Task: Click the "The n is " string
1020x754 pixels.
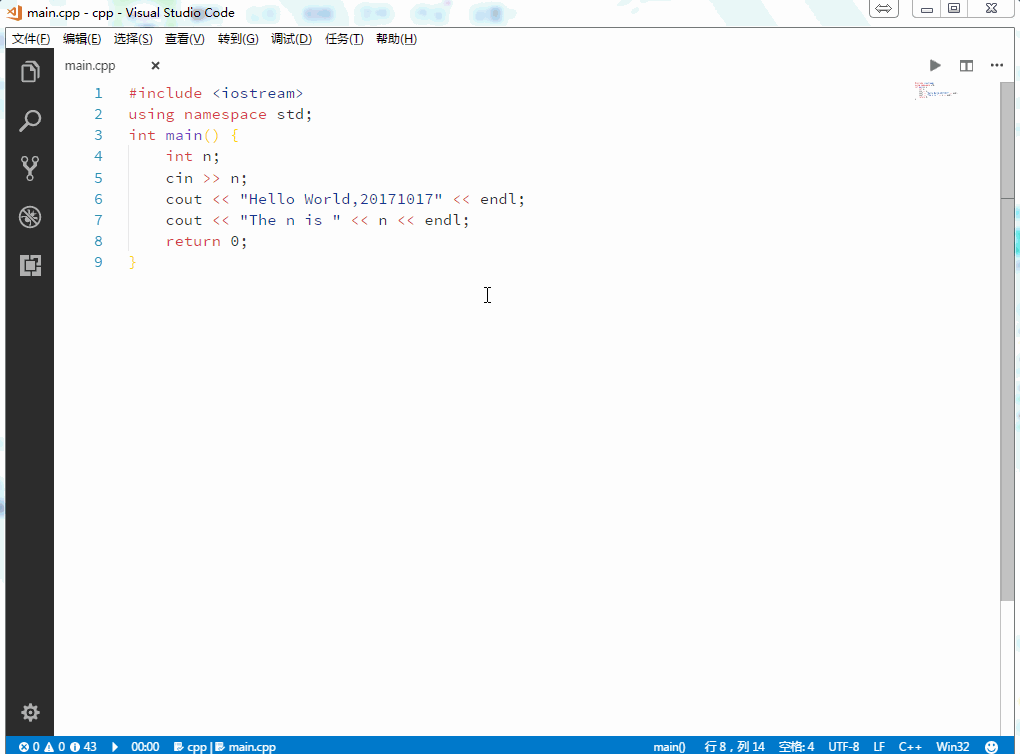Action: [290, 220]
